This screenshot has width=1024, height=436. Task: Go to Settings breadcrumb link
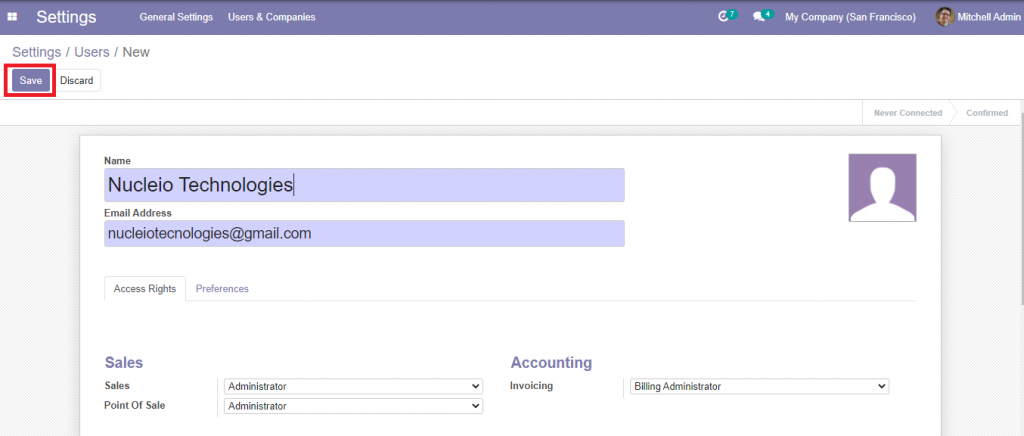click(x=37, y=52)
